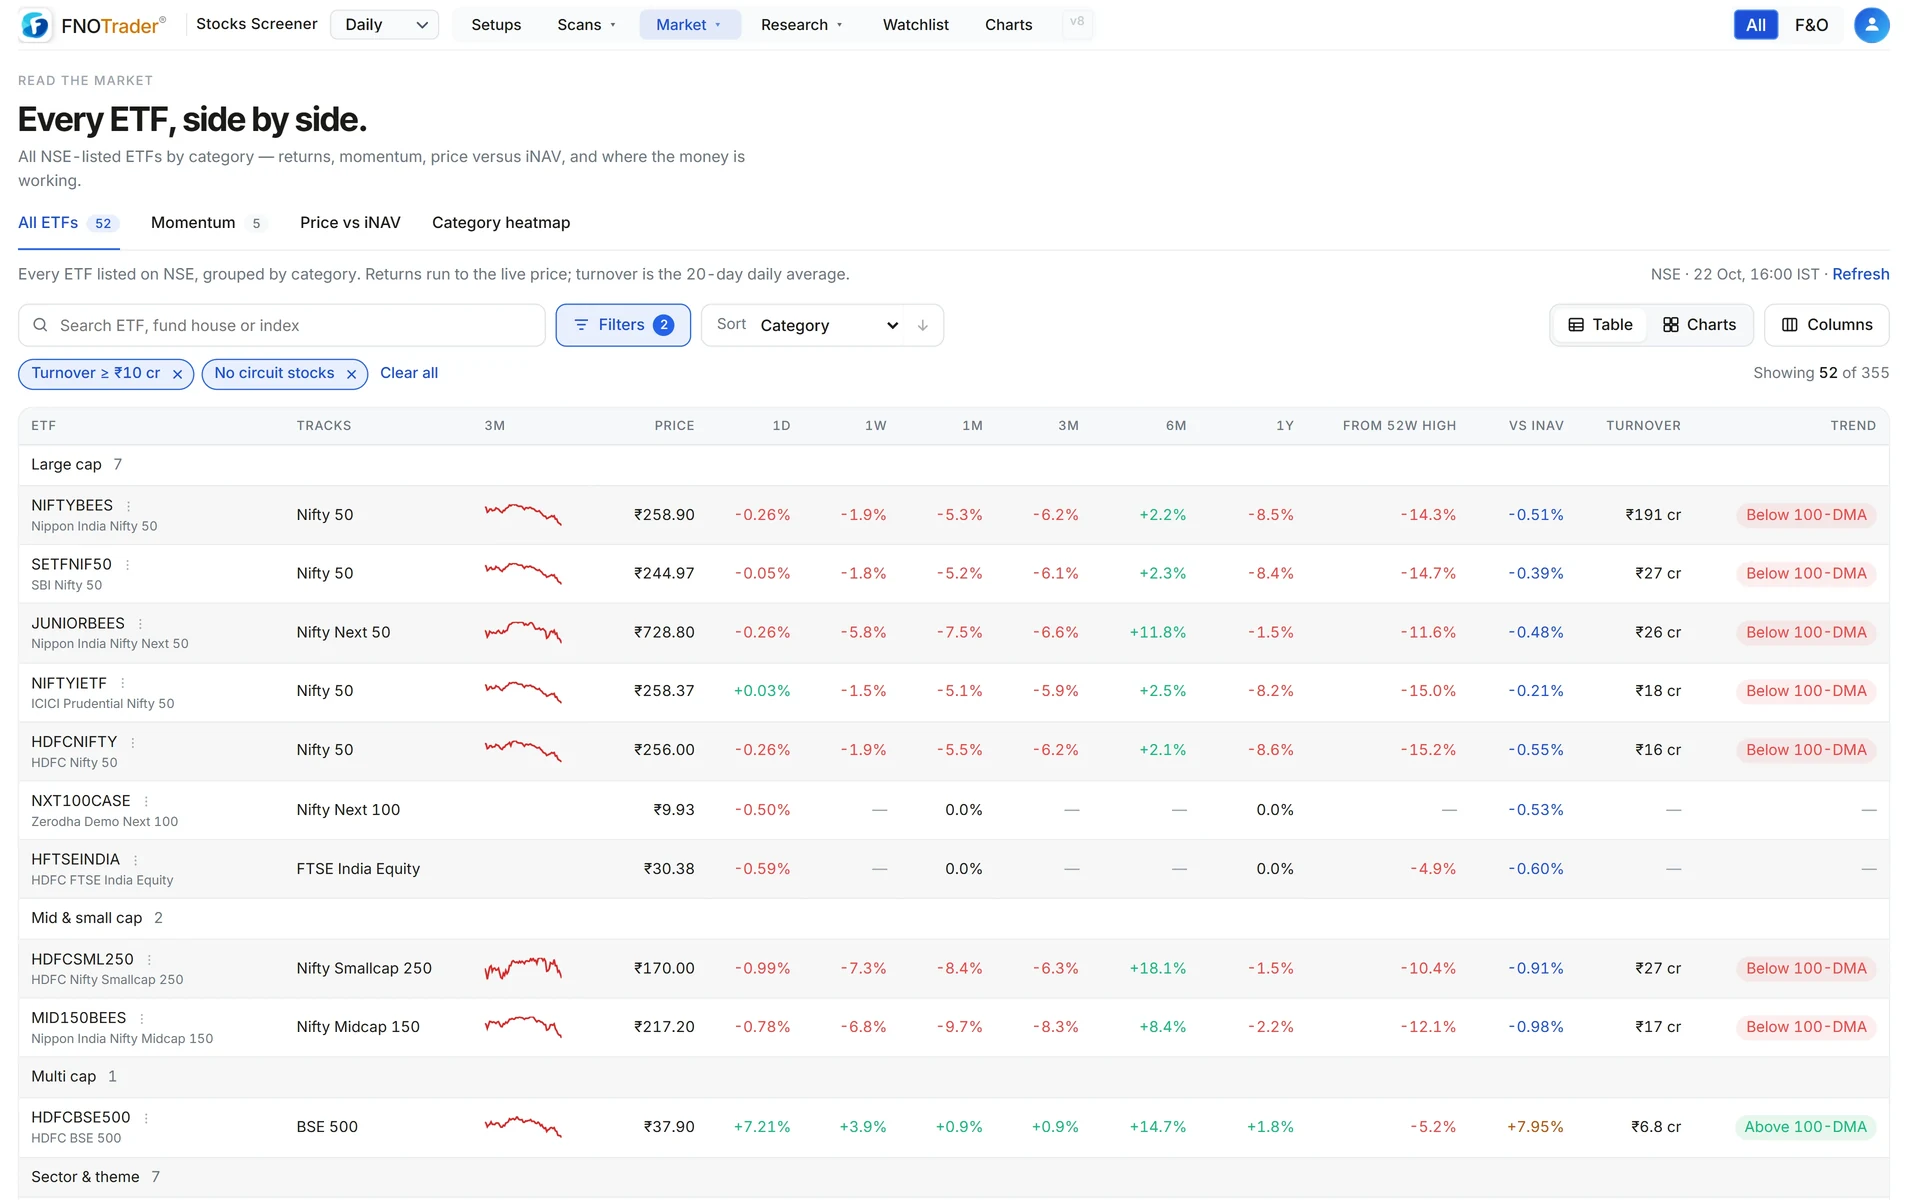Open HFTSEINDIA row options menu dots
This screenshot has width=1920, height=1200.
(135, 860)
